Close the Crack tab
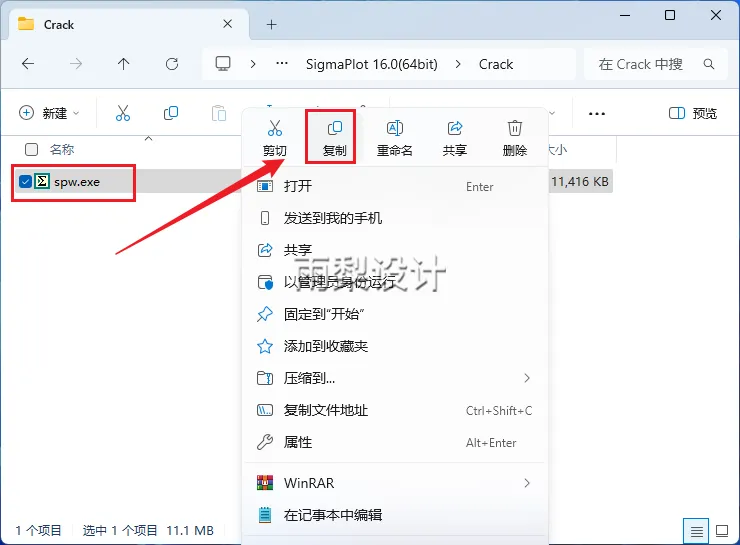 pos(227,24)
